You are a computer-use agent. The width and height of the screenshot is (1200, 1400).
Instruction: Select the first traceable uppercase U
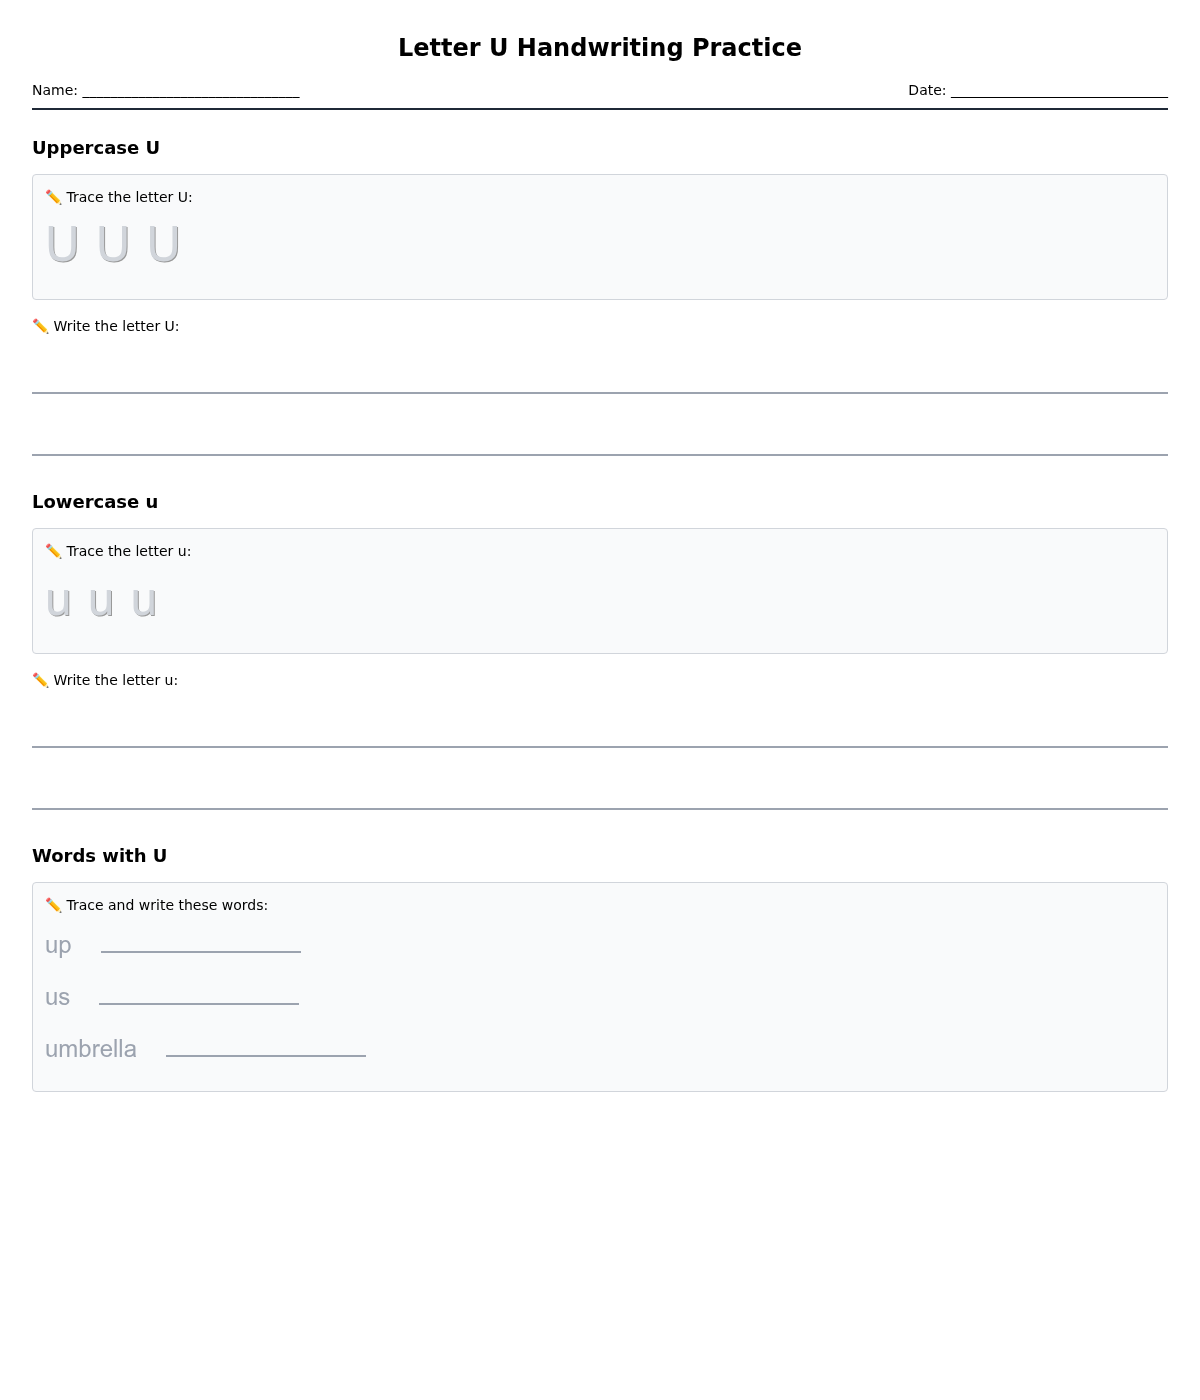pyautogui.click(x=62, y=244)
